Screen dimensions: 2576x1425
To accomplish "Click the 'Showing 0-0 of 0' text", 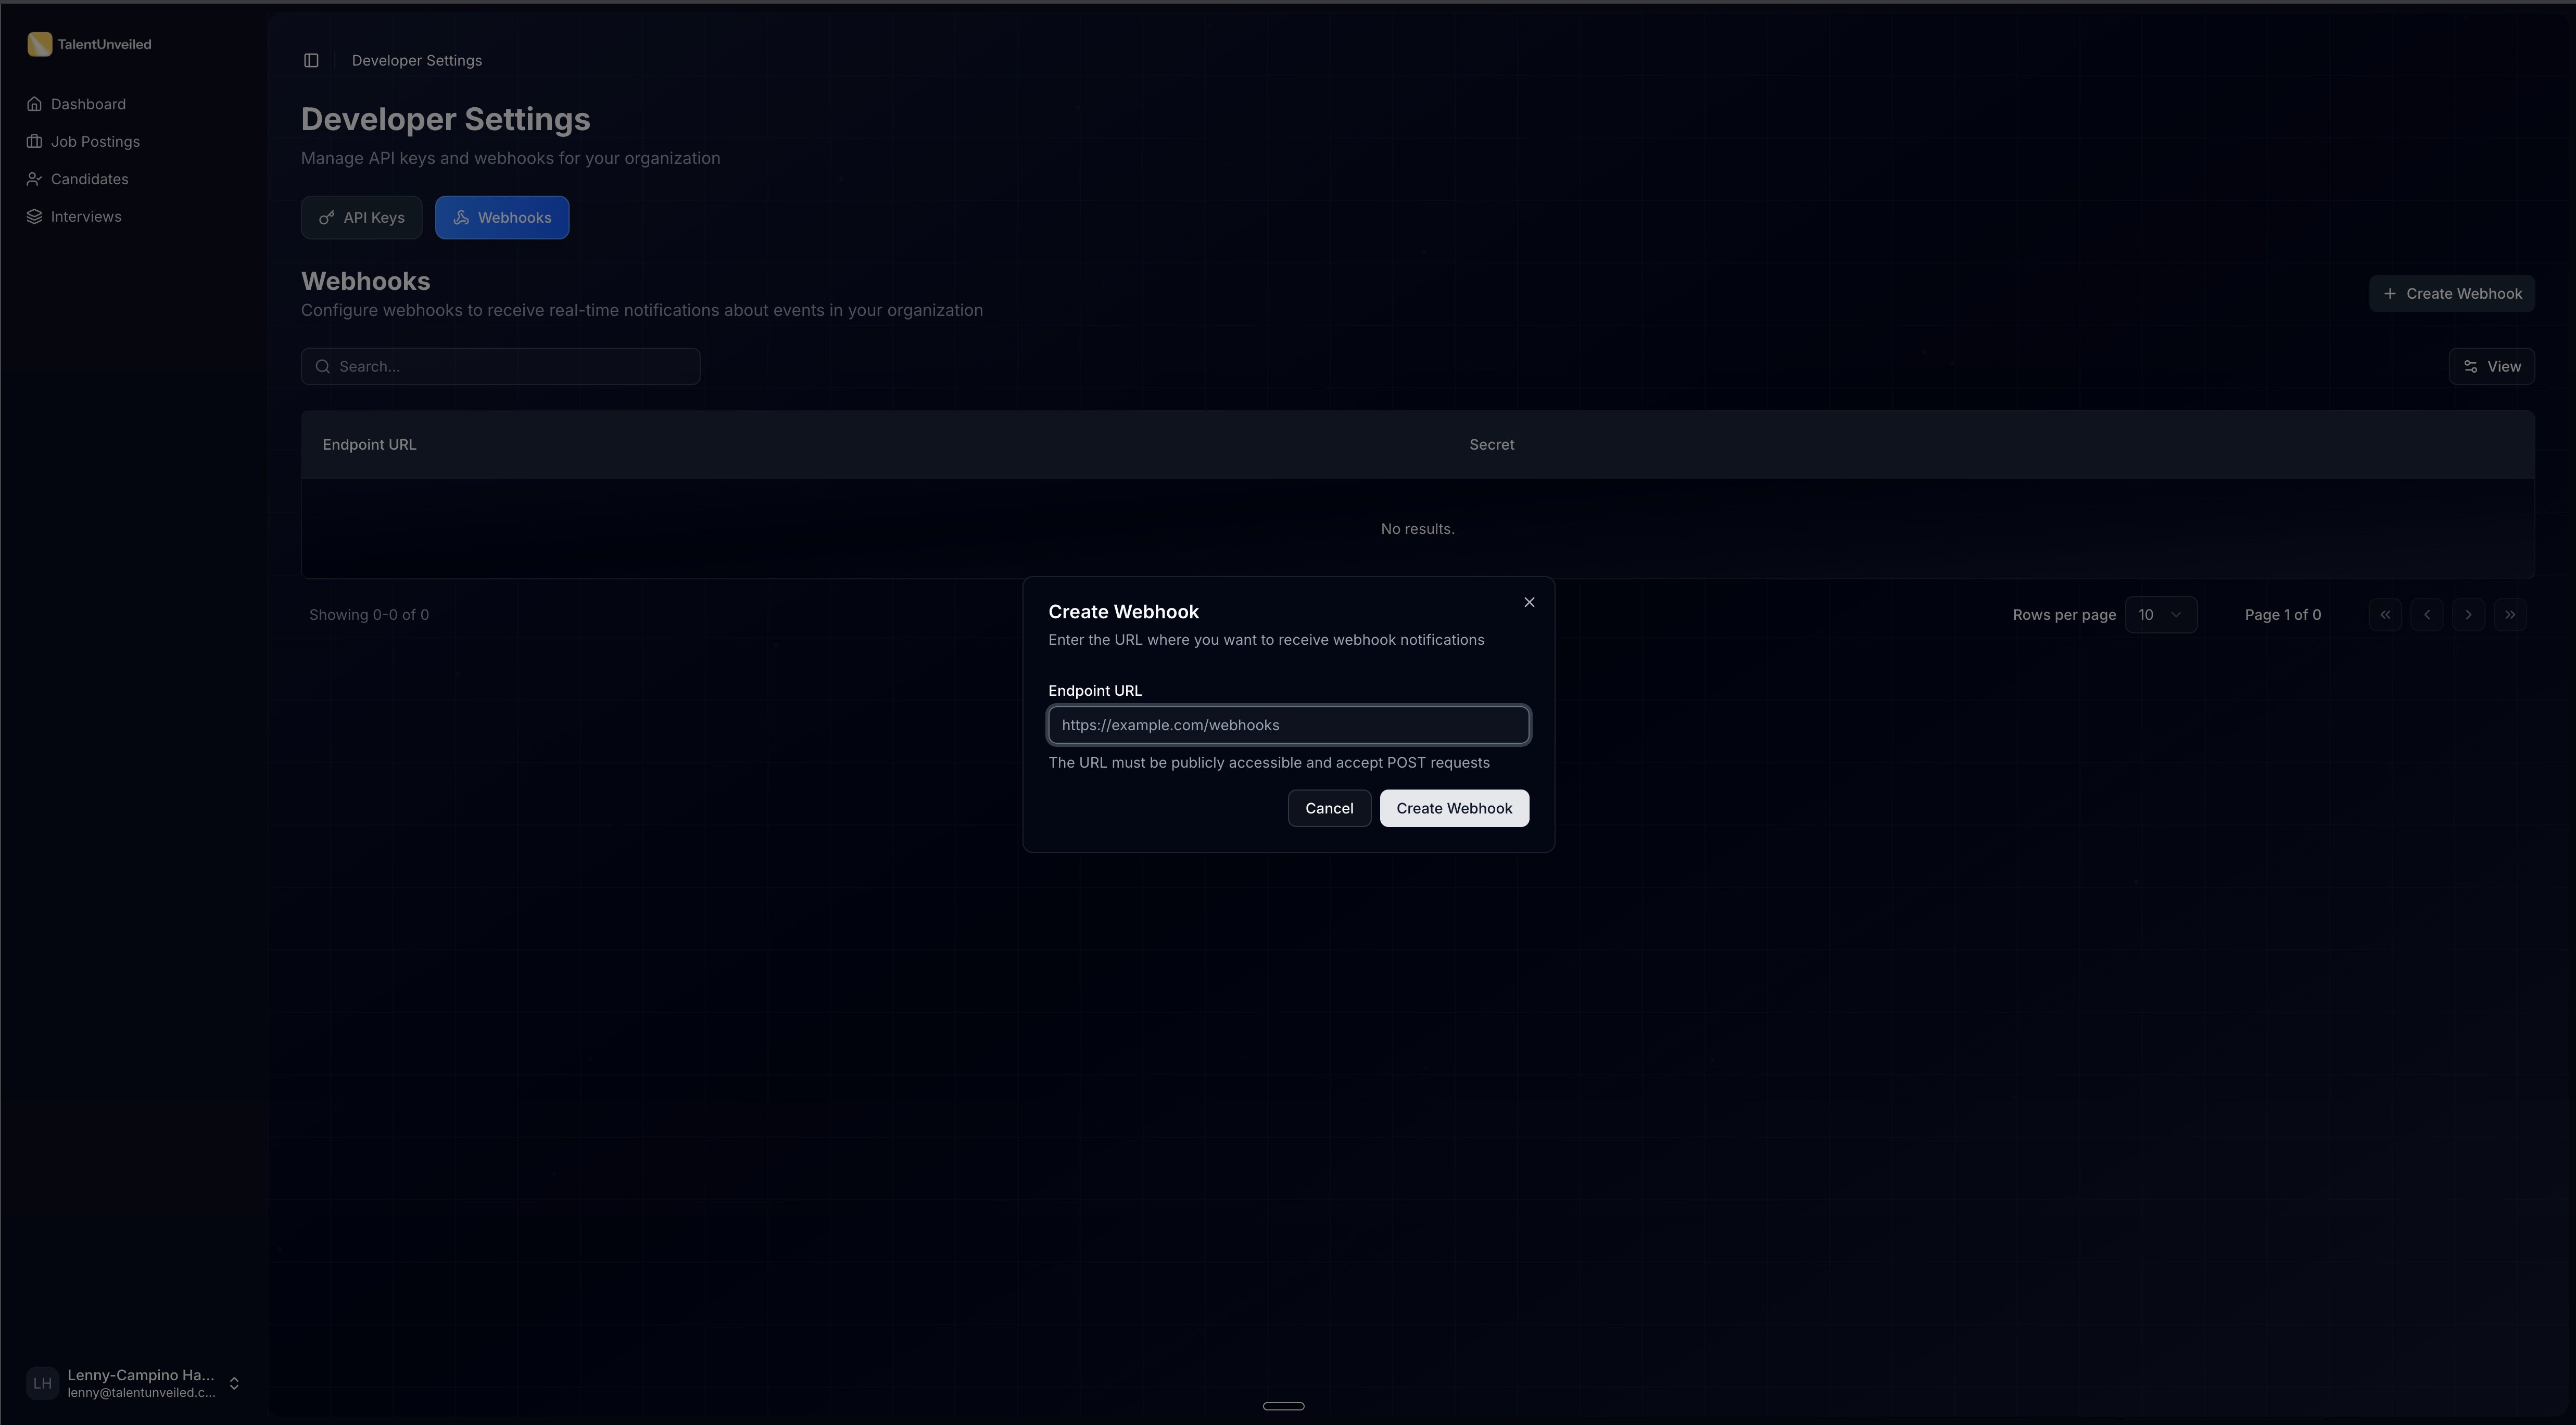I will (x=369, y=615).
